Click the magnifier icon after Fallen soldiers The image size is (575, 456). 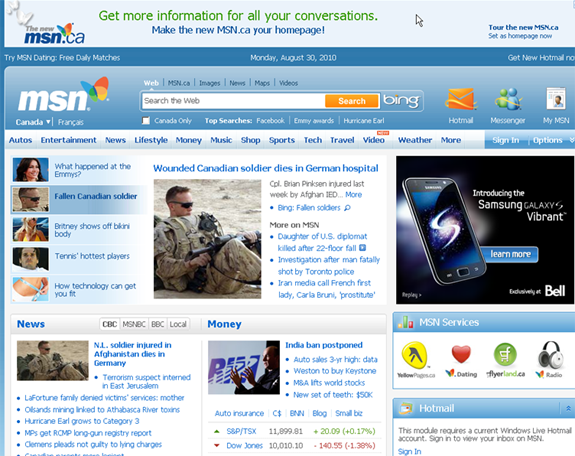click(x=347, y=208)
